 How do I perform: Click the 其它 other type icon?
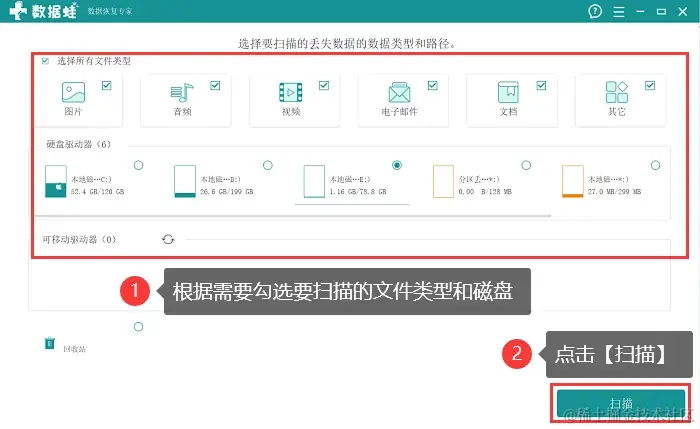tap(617, 92)
